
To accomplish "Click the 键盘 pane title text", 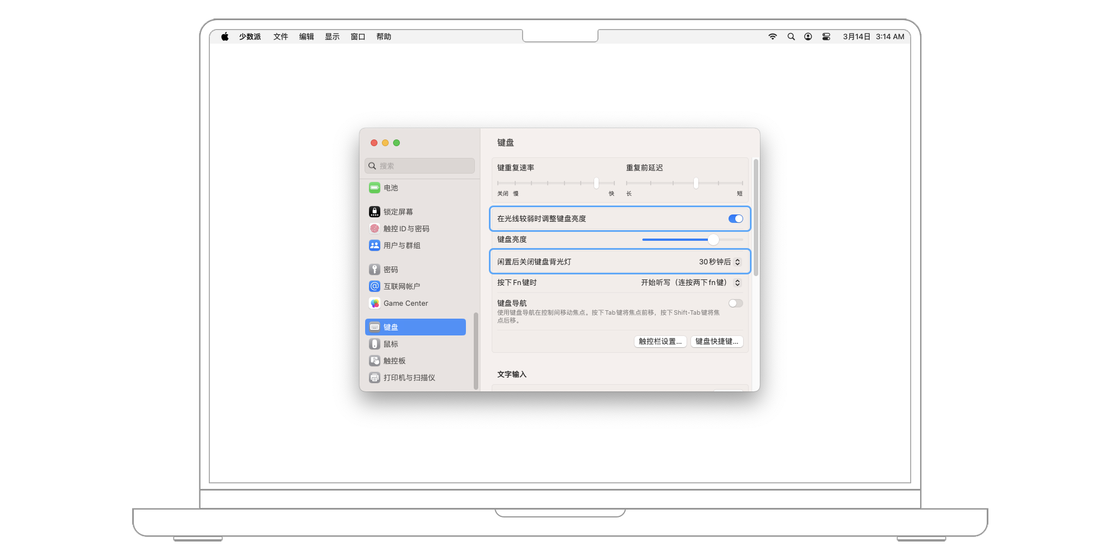I will pos(506,143).
